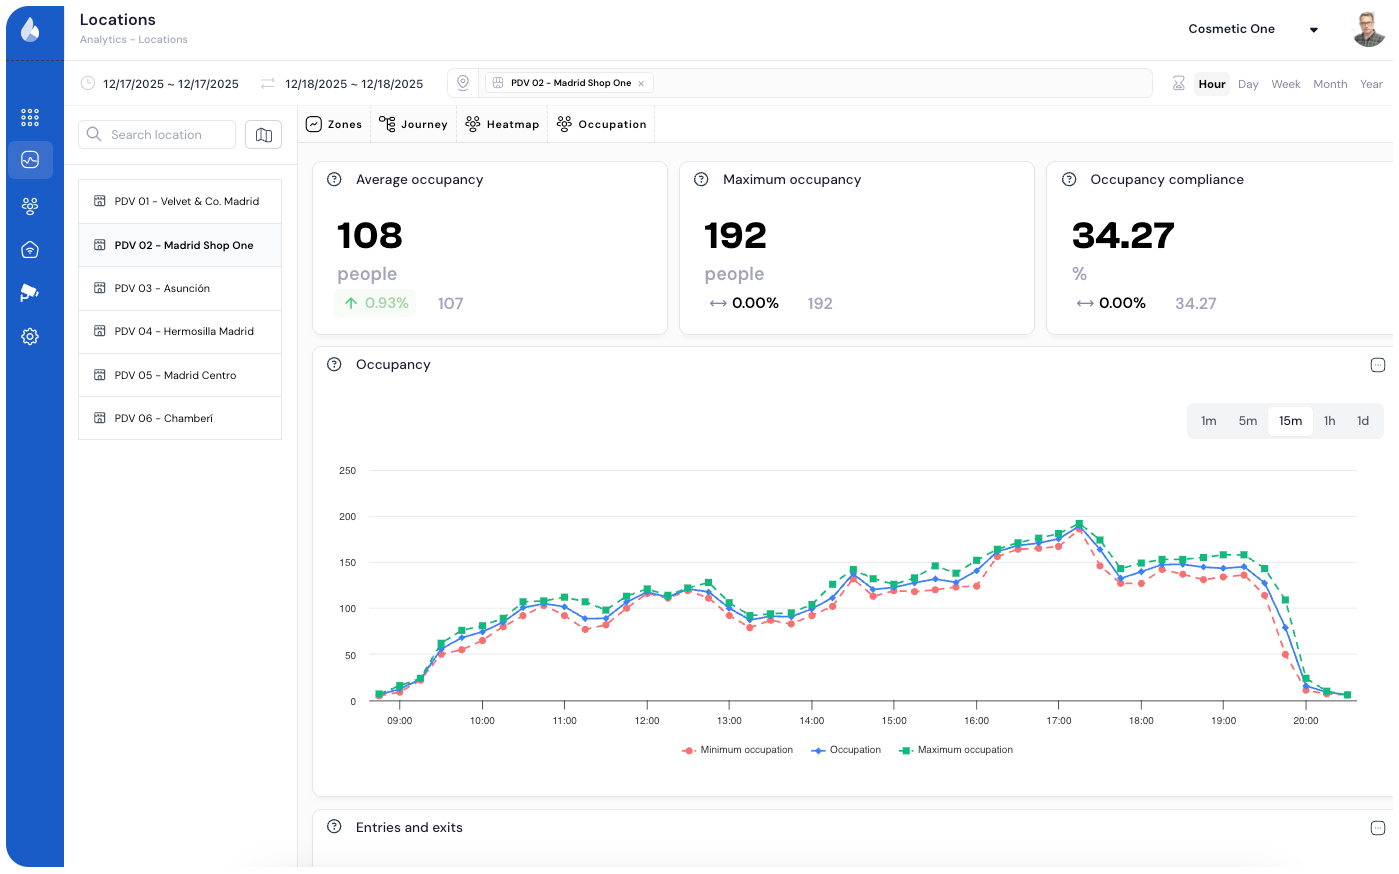Open the camera icon in sidebar
This screenshot has height=874, width=1399.
click(30, 292)
